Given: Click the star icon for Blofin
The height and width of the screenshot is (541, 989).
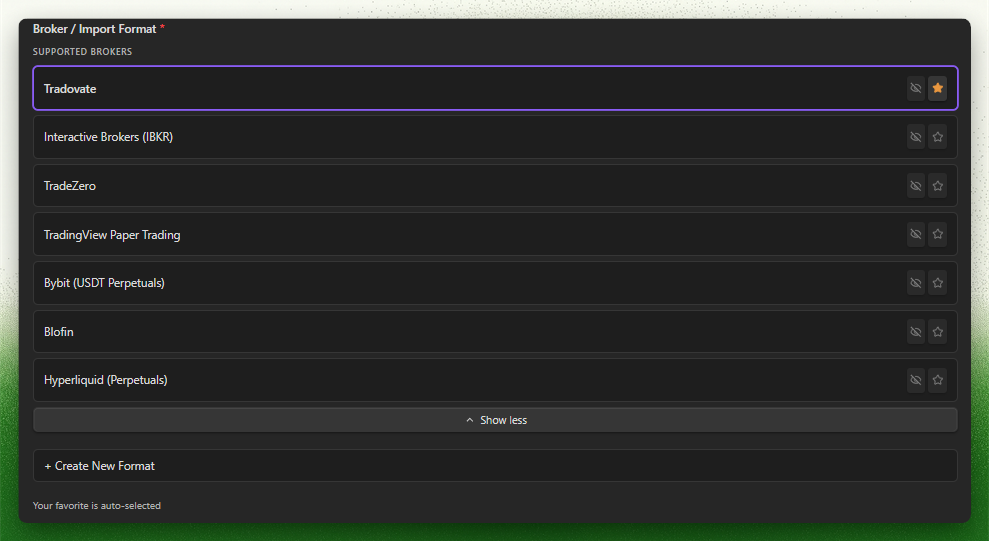Looking at the screenshot, I should [937, 332].
